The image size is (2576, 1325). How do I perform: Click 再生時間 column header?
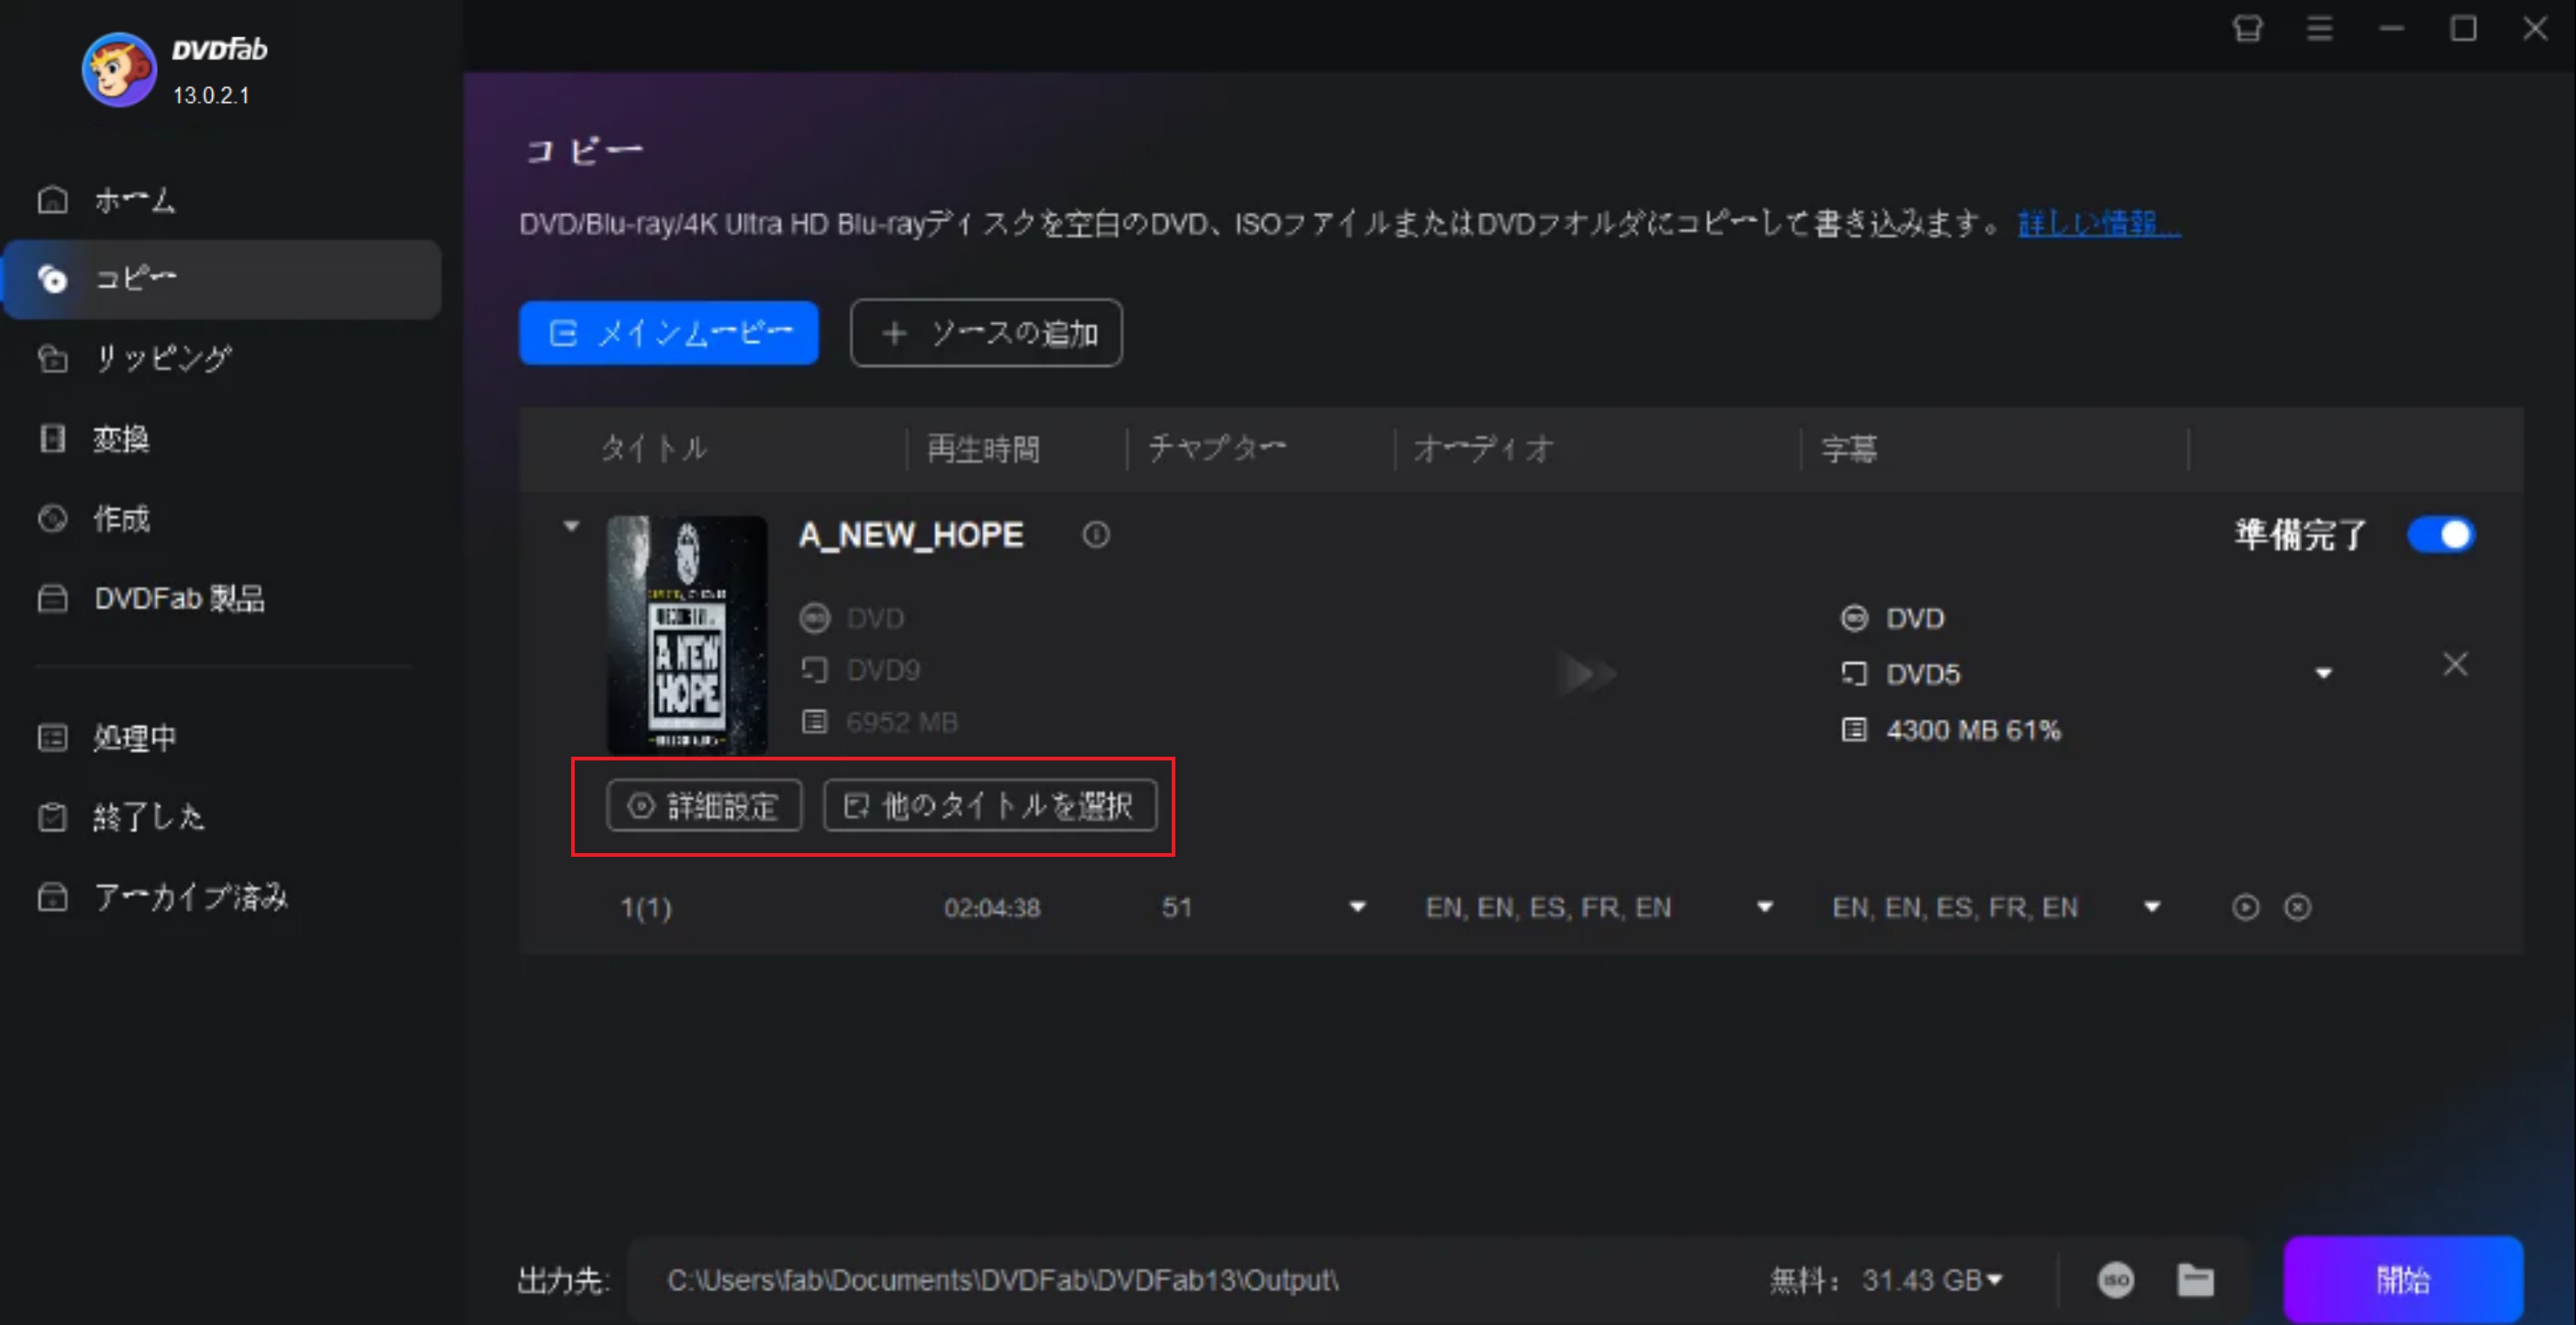pos(984,448)
